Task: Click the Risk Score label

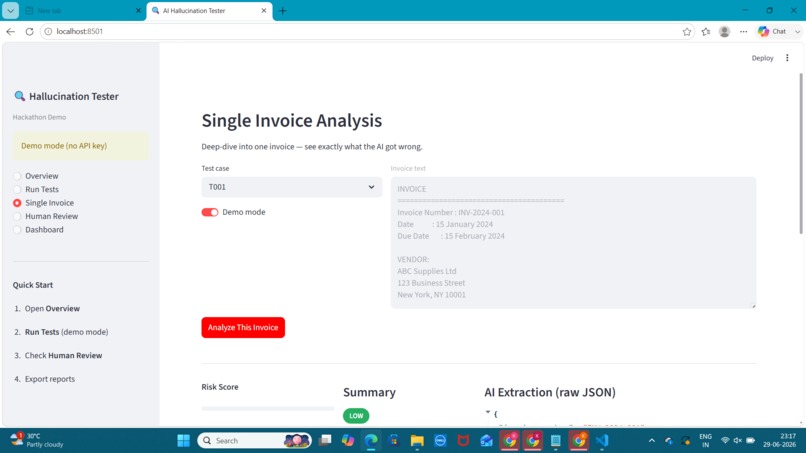Action: pyautogui.click(x=220, y=387)
